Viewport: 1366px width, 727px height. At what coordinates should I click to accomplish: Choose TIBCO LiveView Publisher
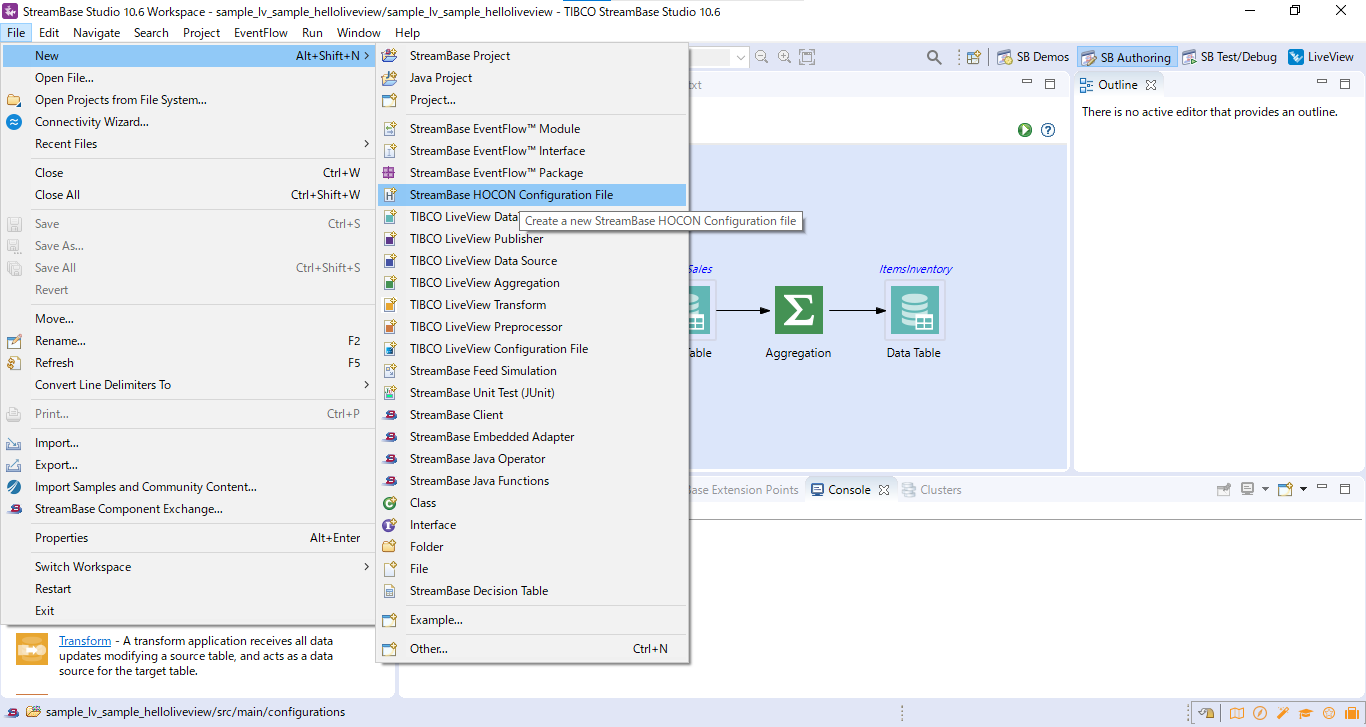(532, 239)
